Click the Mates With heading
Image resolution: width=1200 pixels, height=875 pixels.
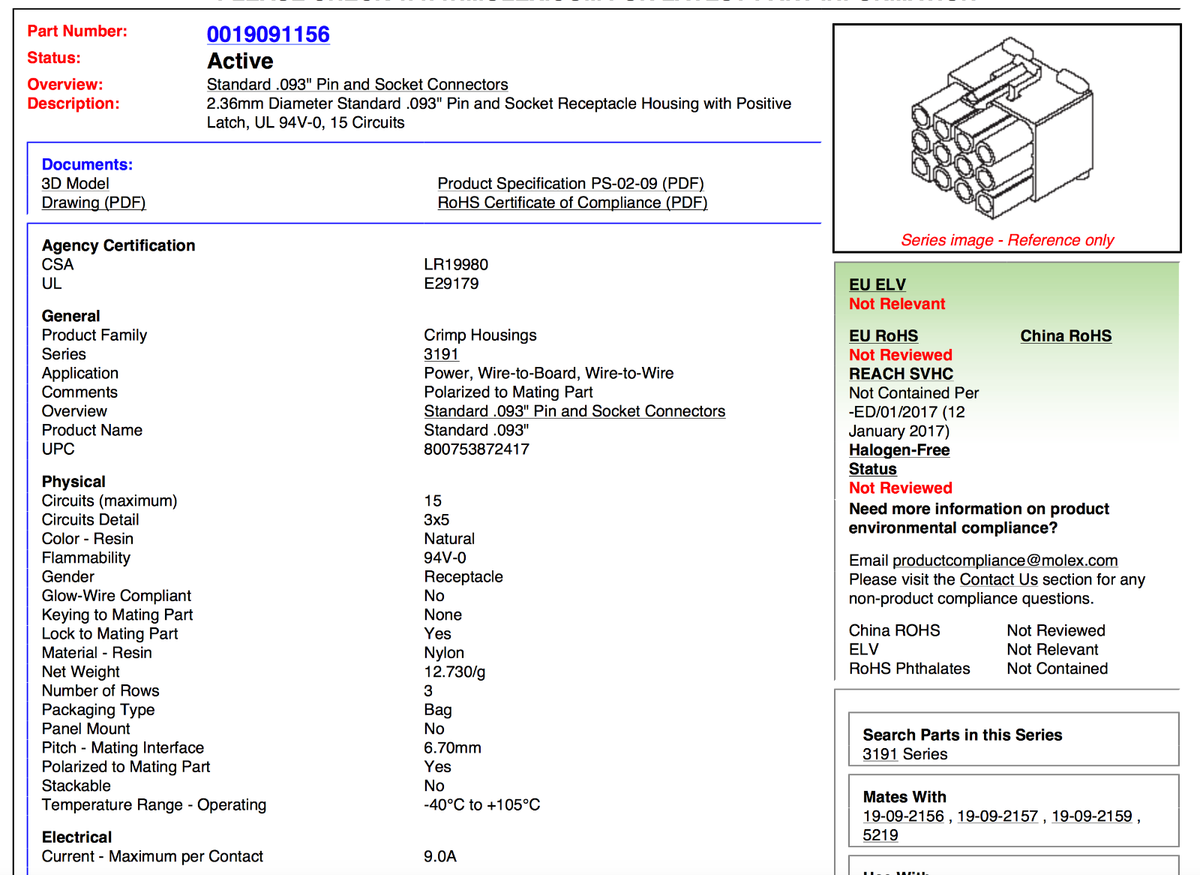904,798
